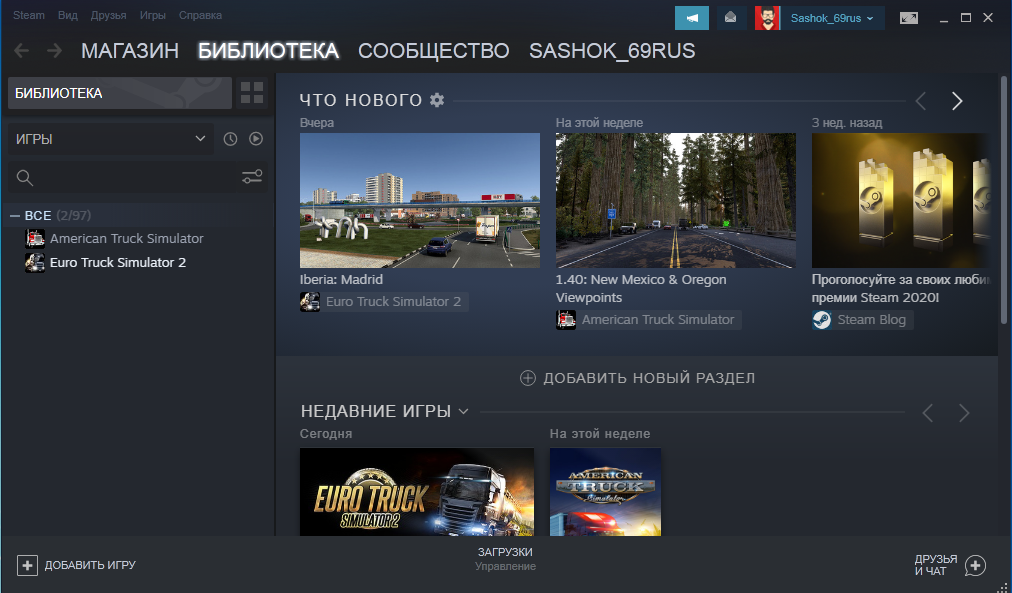Click Euro Truck Simulator 2 news tag icon
The height and width of the screenshot is (593, 1012).
310,302
